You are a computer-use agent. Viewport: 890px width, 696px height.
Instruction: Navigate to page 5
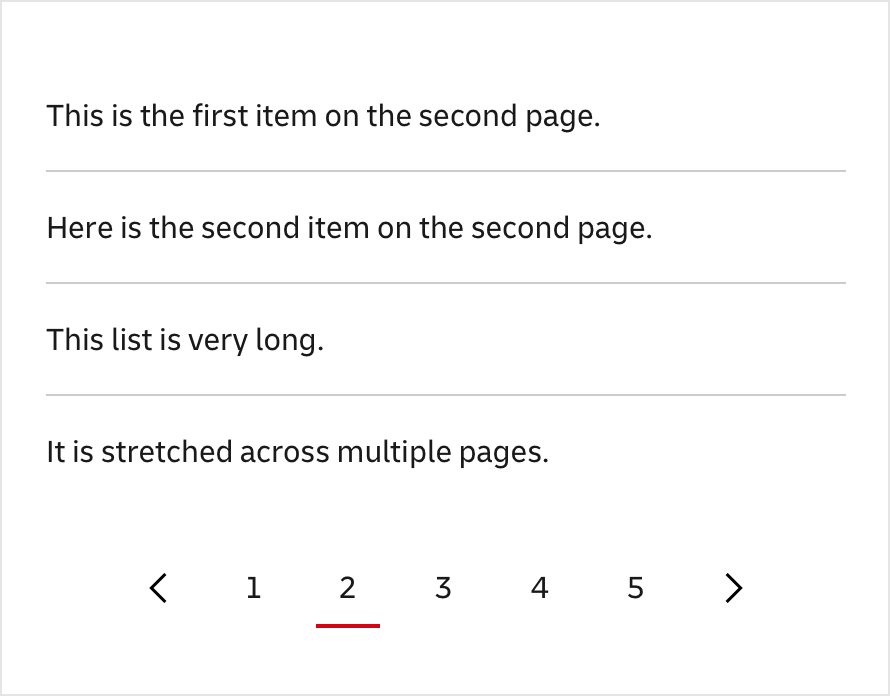(635, 588)
